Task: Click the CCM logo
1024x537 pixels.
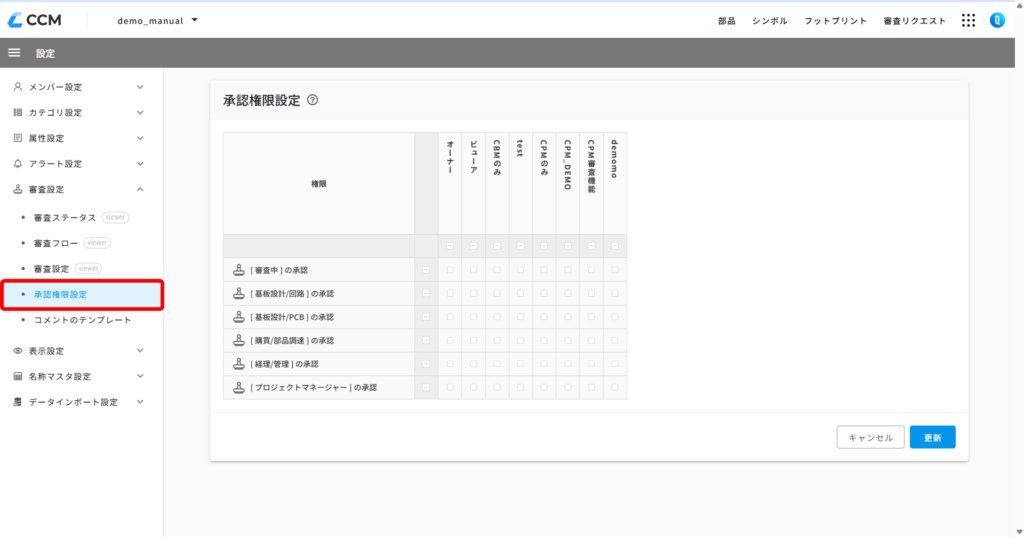Action: point(35,20)
